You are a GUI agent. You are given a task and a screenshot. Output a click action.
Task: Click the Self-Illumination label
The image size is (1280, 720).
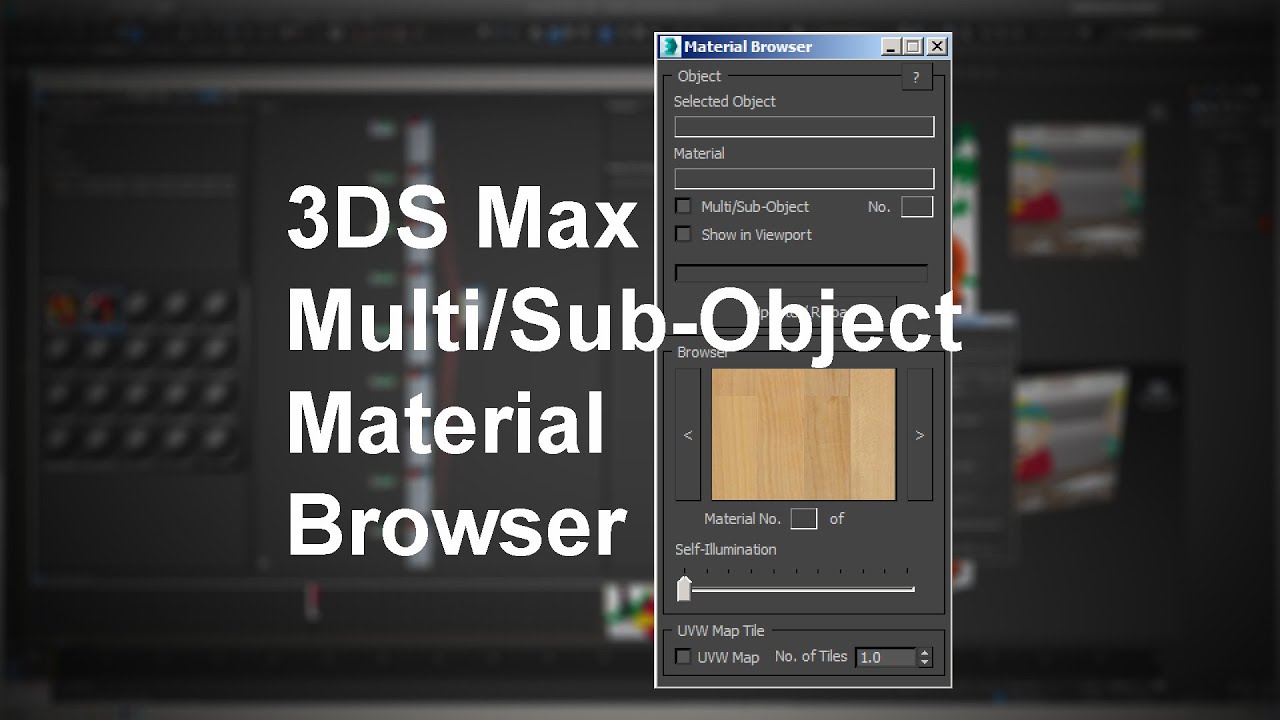[x=725, y=549]
